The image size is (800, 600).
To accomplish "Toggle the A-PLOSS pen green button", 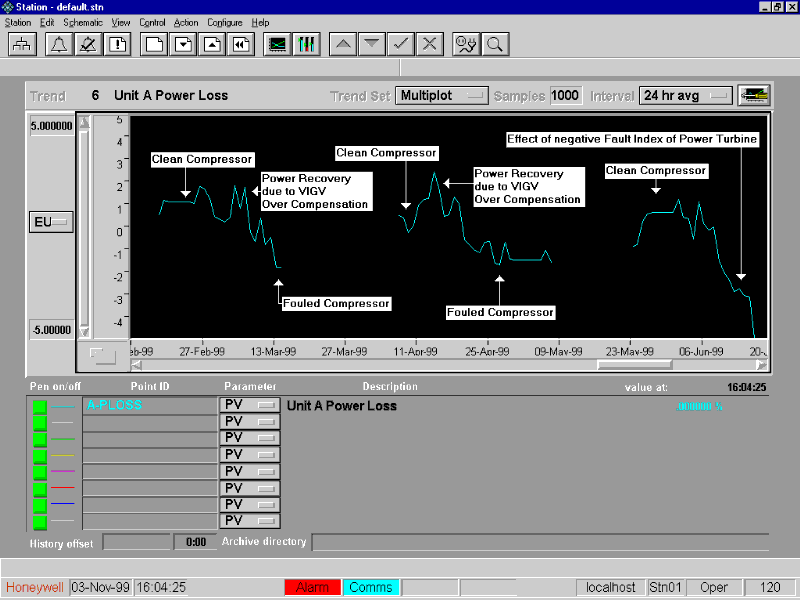I will tap(40, 406).
